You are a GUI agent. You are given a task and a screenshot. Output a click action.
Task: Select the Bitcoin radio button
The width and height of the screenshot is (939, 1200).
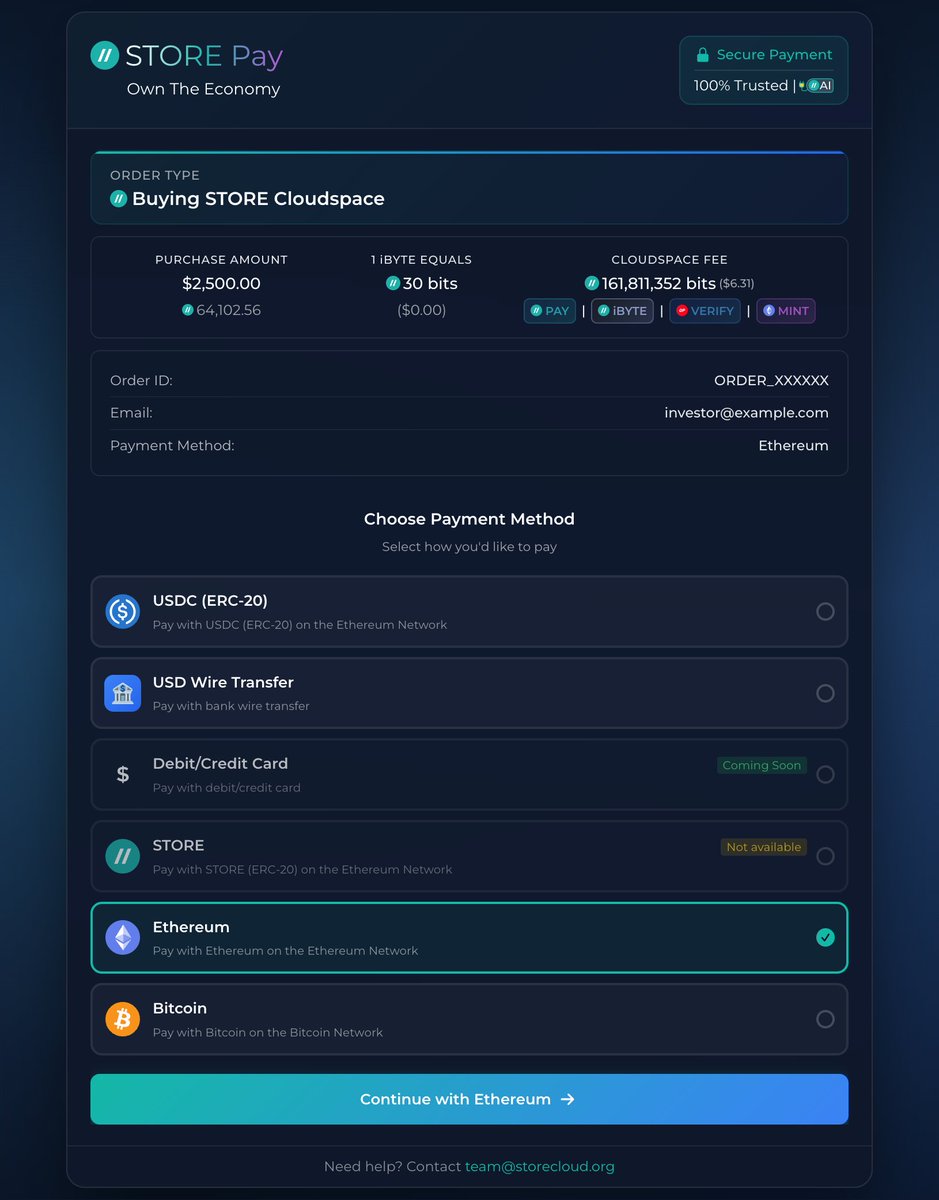(x=825, y=1019)
